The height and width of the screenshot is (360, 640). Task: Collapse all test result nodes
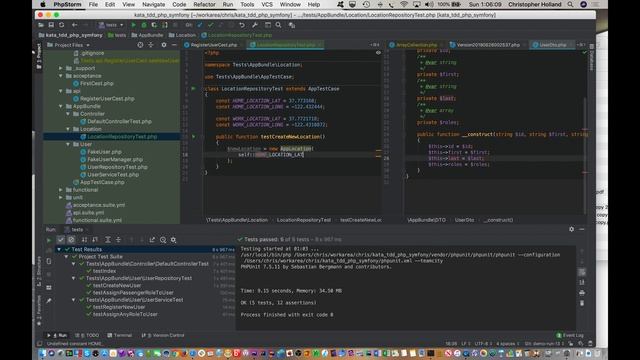[118, 240]
